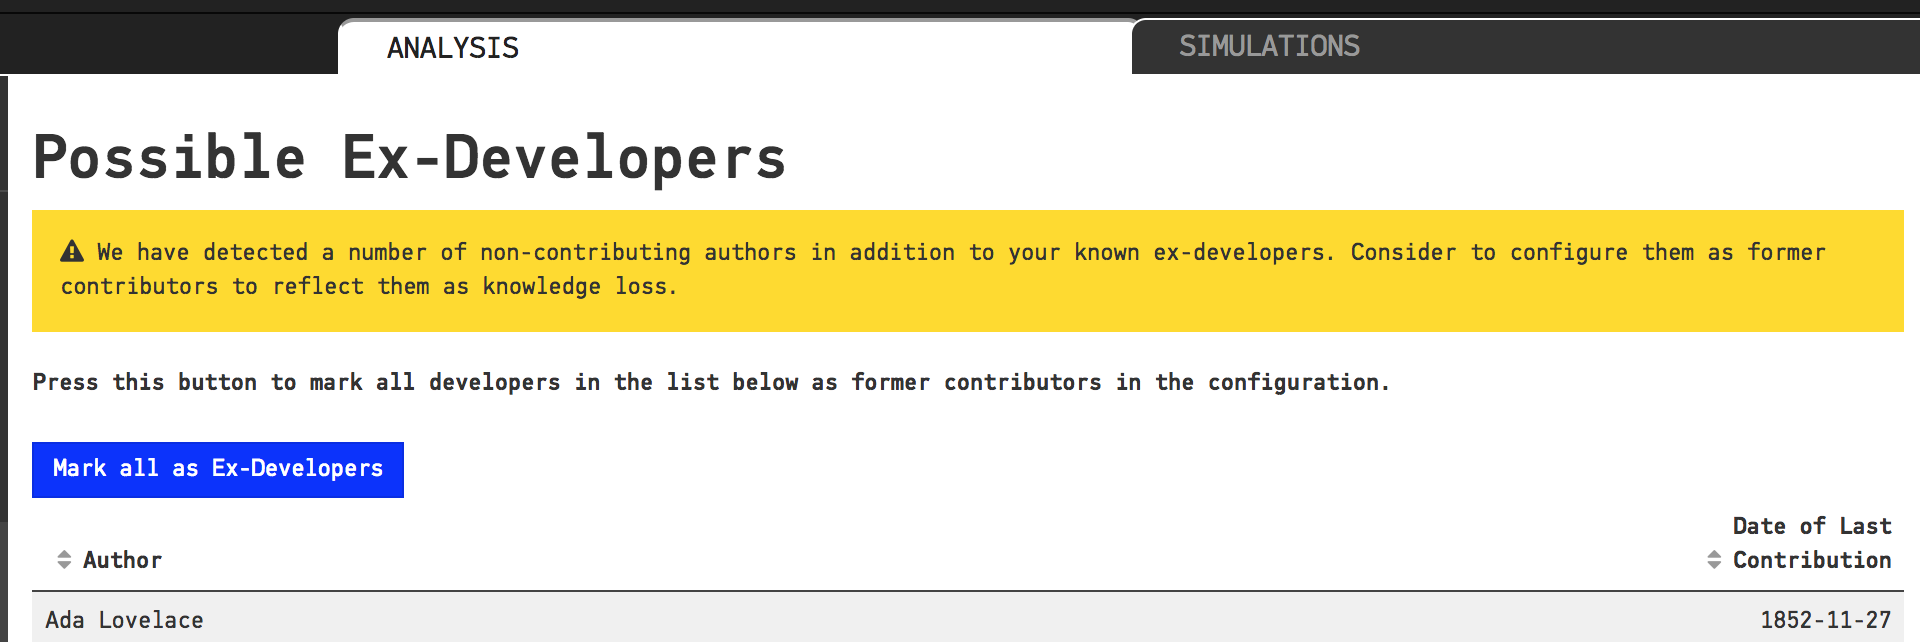
Task: Click the 'Press this button to mark' instruction
Action: coord(711,382)
